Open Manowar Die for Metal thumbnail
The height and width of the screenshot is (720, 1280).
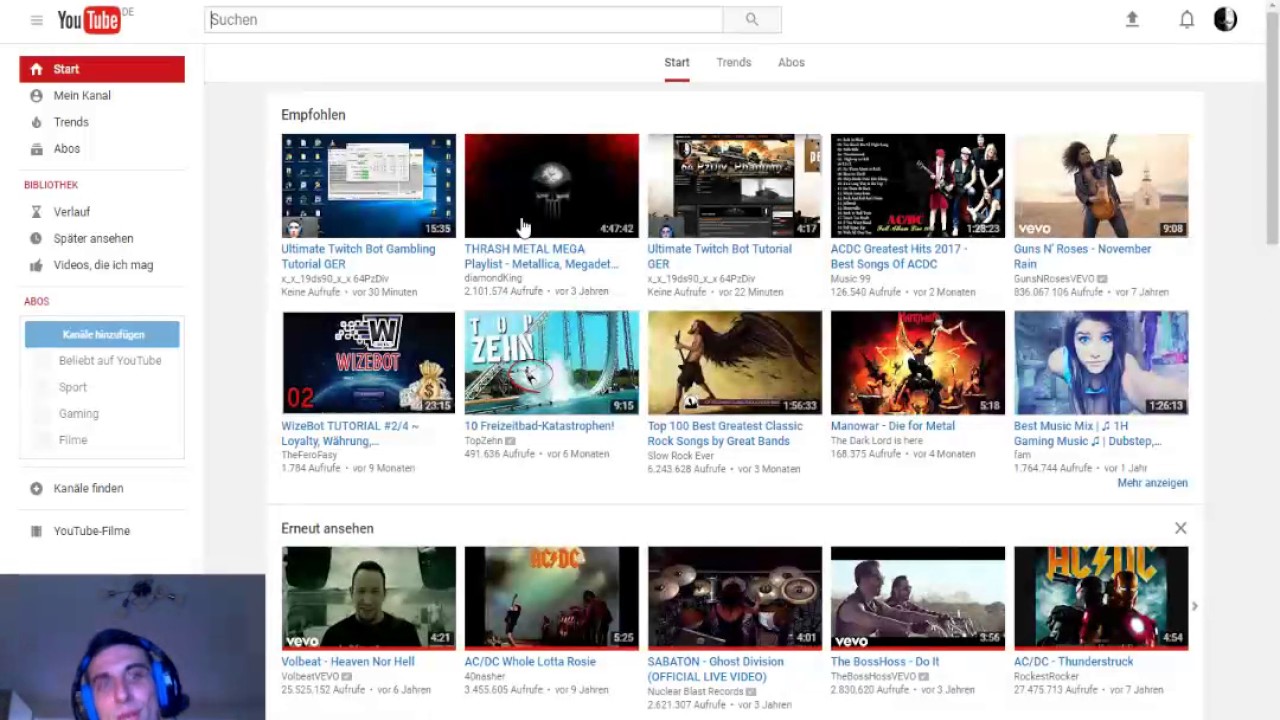918,362
